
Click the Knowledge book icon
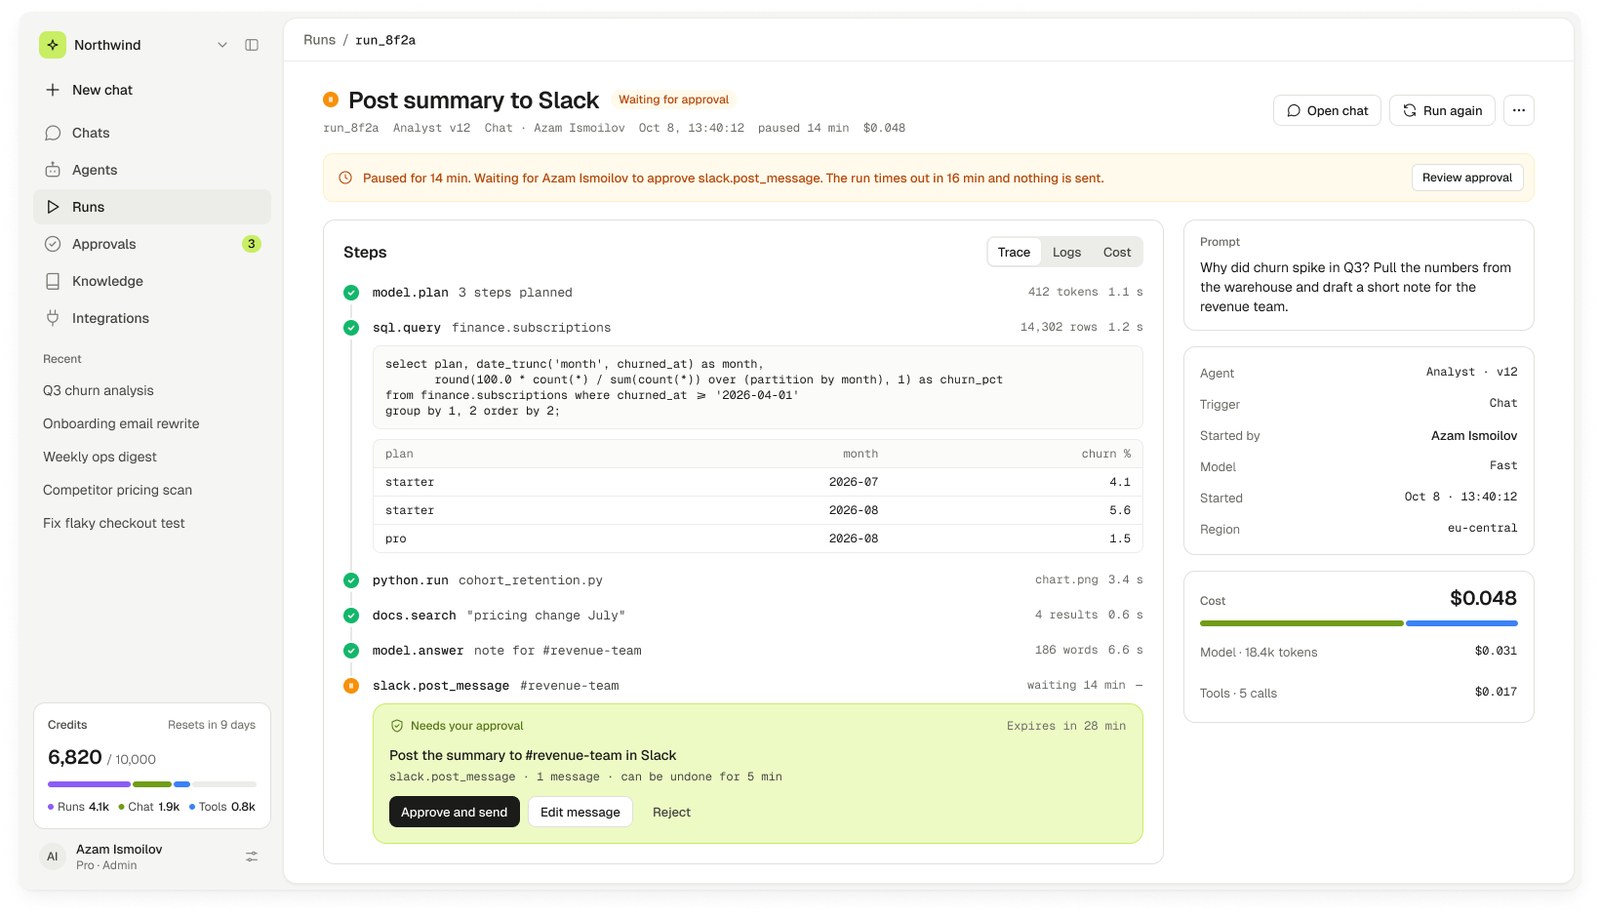click(x=52, y=281)
